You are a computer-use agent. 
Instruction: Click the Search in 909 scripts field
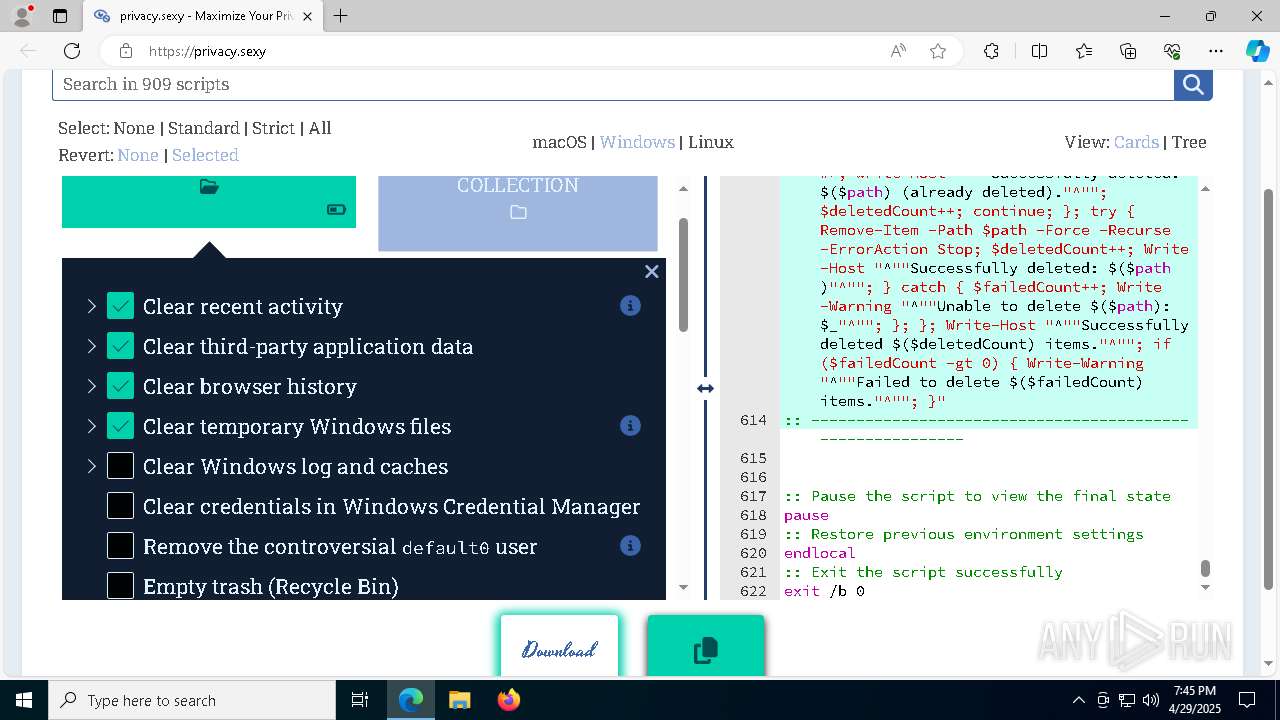coord(613,84)
